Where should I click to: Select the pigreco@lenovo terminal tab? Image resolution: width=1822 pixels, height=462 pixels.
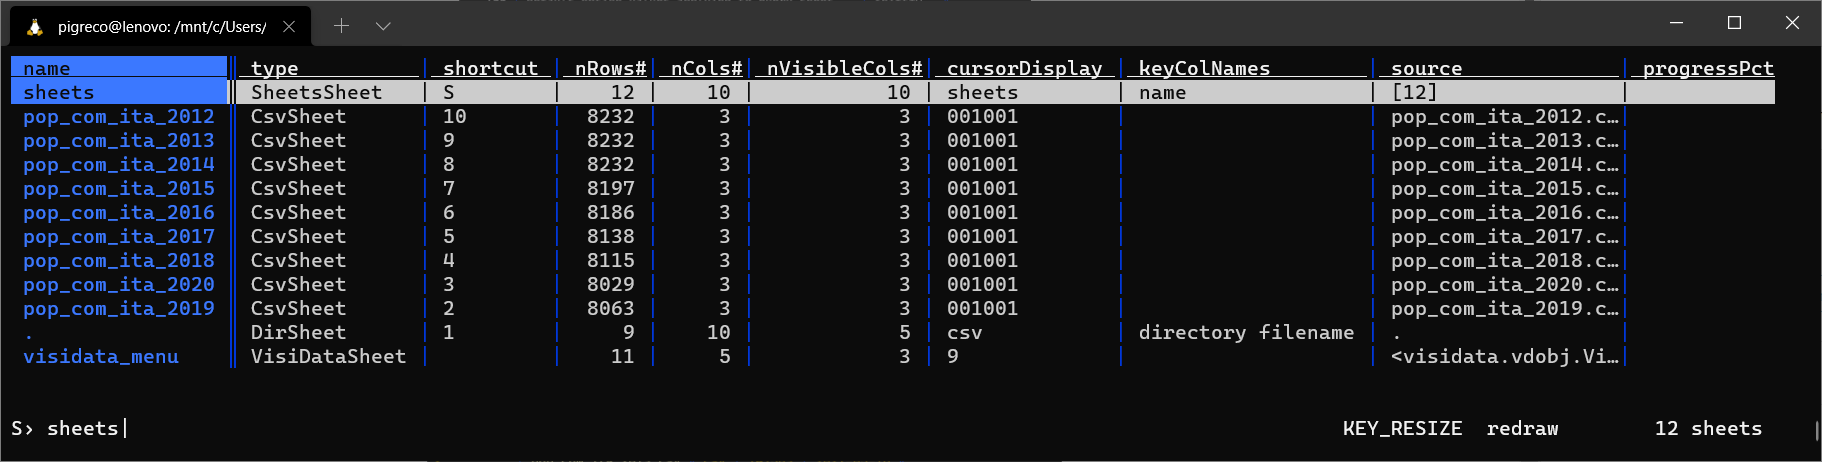pos(161,27)
